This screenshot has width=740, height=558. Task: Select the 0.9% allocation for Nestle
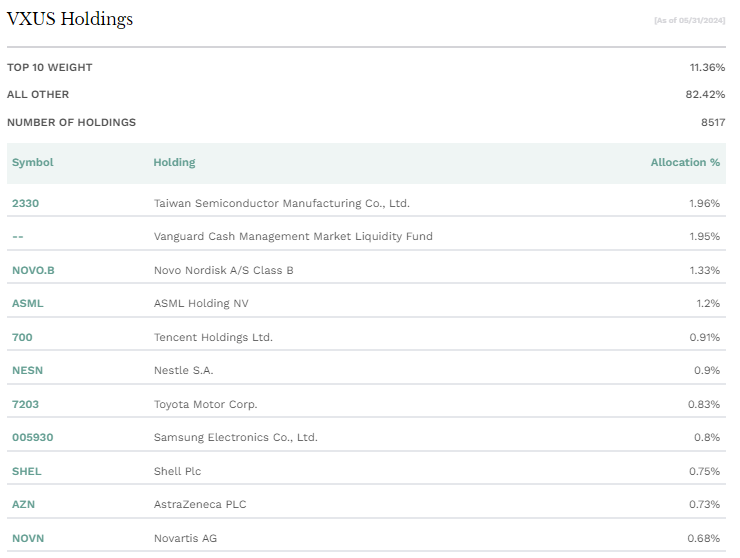coord(707,371)
